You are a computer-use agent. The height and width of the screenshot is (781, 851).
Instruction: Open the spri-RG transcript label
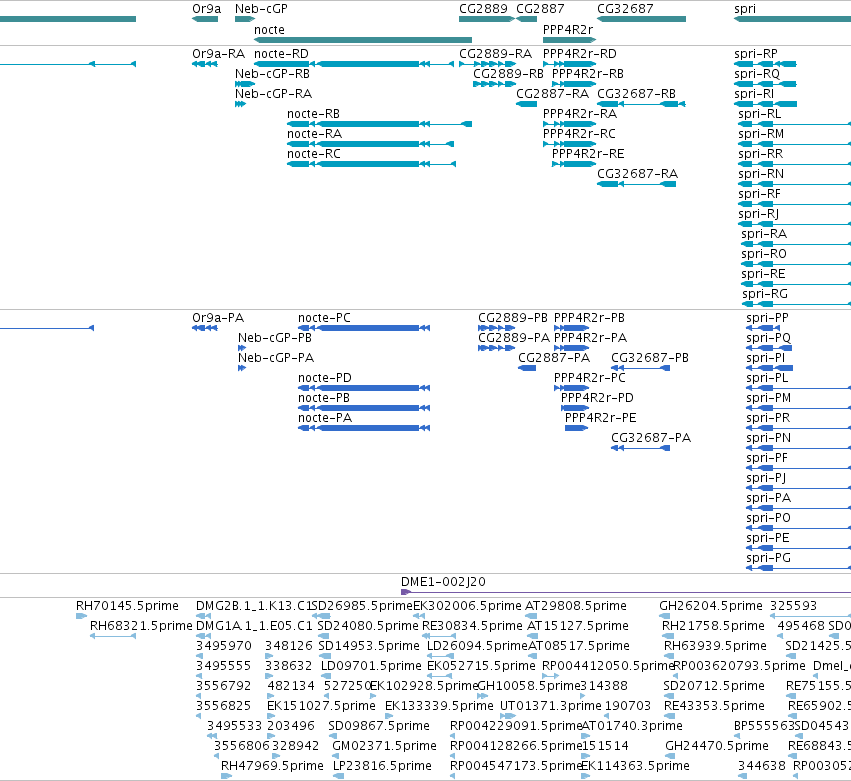point(764,294)
